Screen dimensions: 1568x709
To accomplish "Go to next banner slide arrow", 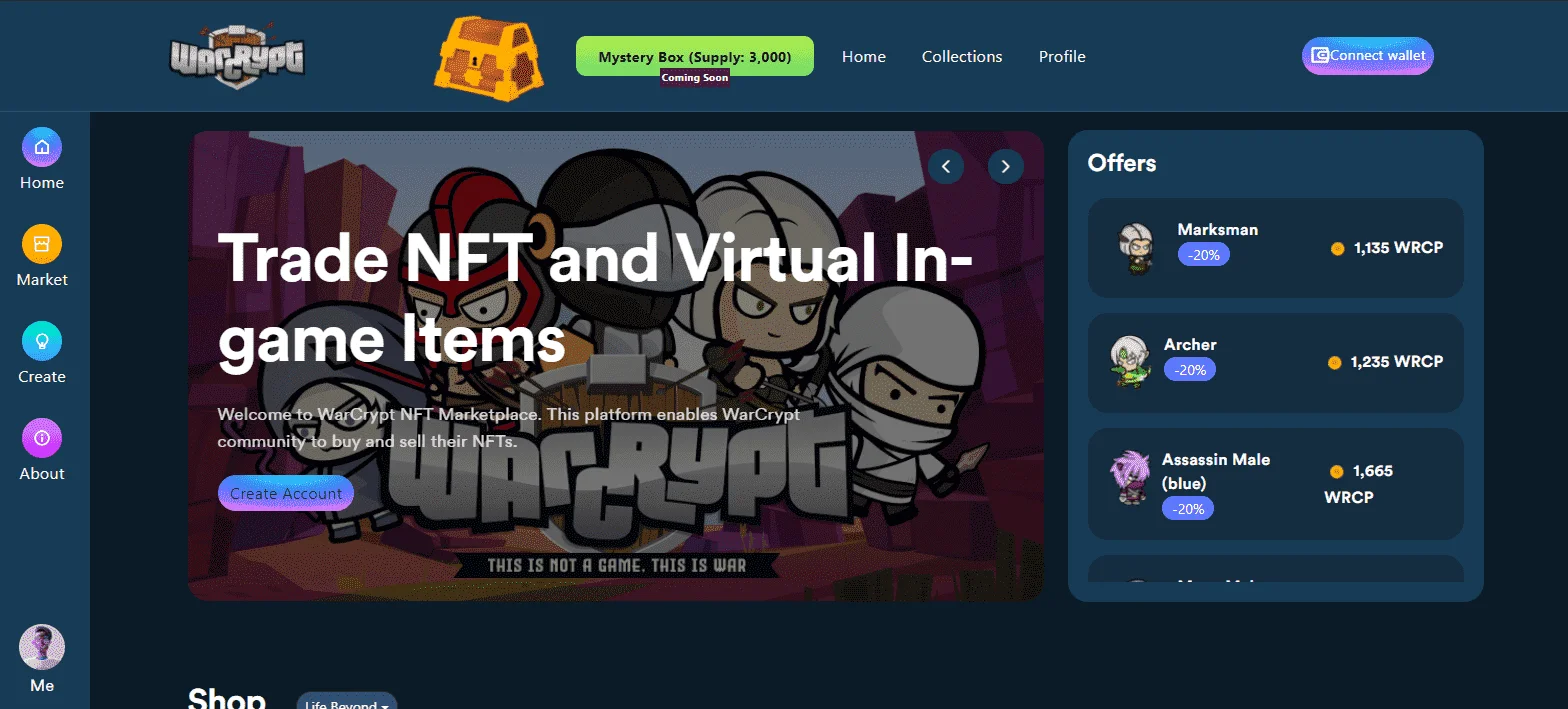I will pyautogui.click(x=1006, y=166).
